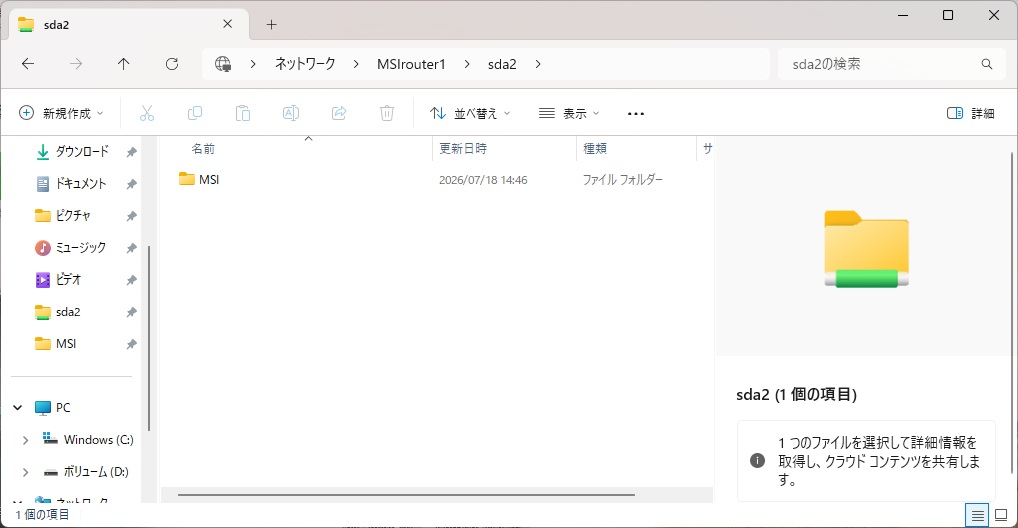The height and width of the screenshot is (528, 1018).
Task: Switch to details list view icon in status bar
Action: (977, 516)
